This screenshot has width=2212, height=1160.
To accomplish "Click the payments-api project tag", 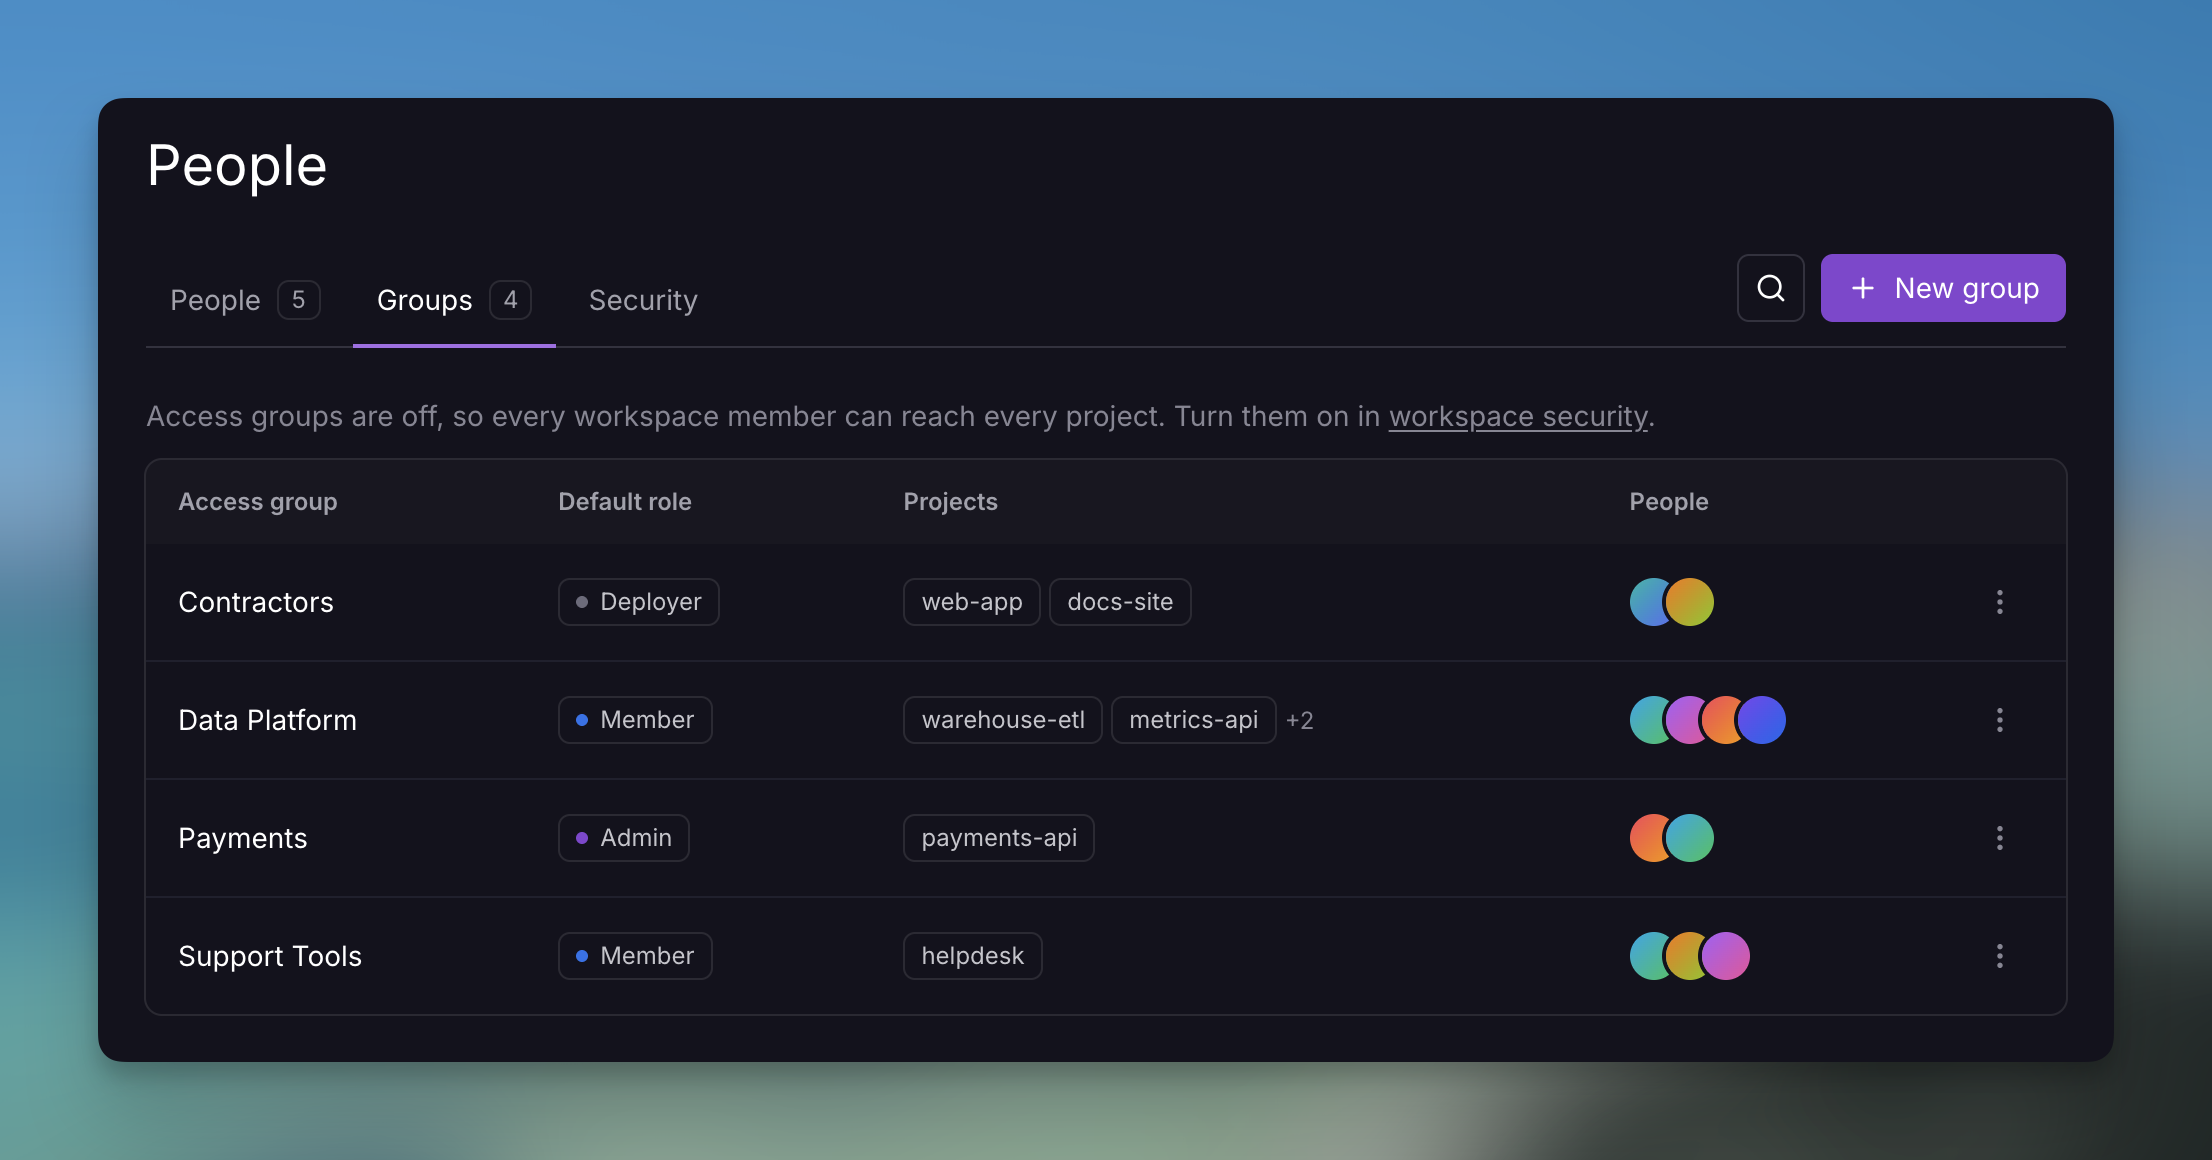I will (999, 838).
